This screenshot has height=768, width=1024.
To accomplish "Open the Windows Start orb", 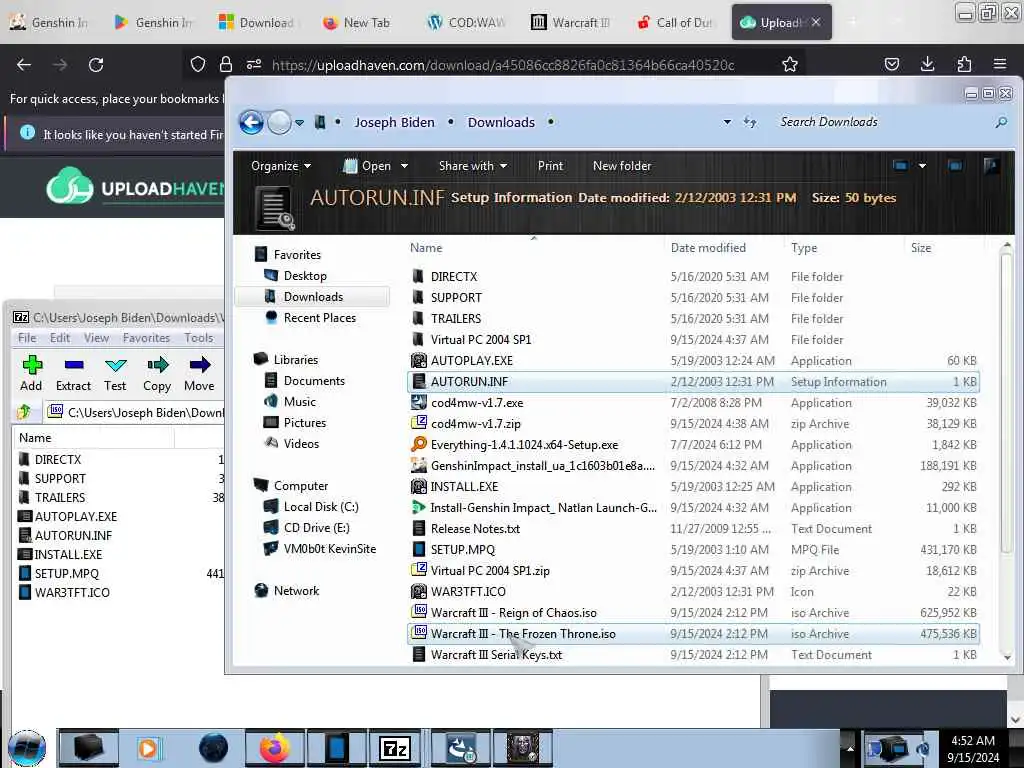I will click(27, 748).
